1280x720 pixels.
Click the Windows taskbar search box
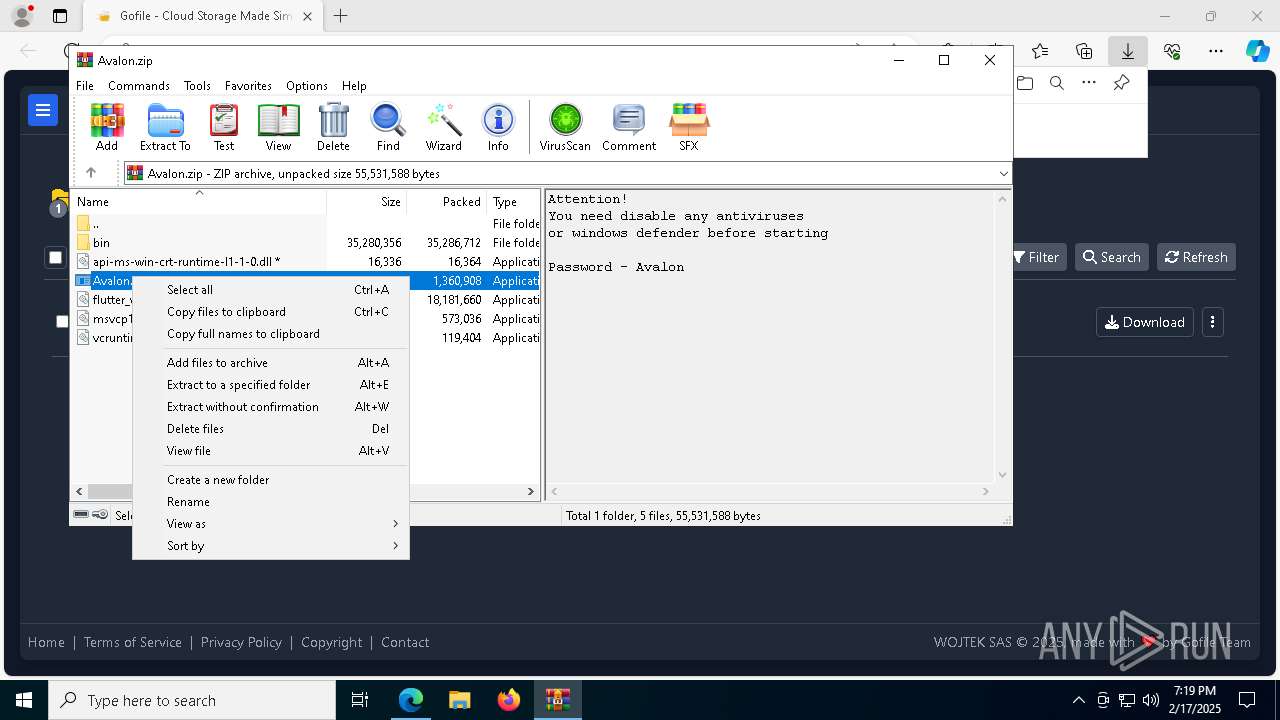[192, 700]
